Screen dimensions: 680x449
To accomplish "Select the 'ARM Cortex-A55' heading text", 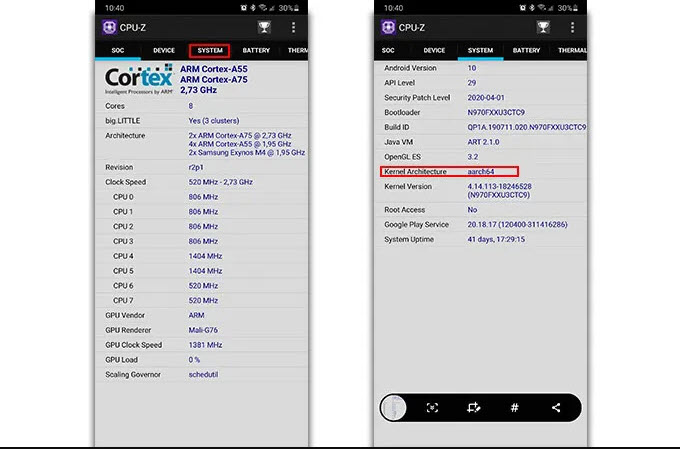I will pyautogui.click(x=214, y=69).
